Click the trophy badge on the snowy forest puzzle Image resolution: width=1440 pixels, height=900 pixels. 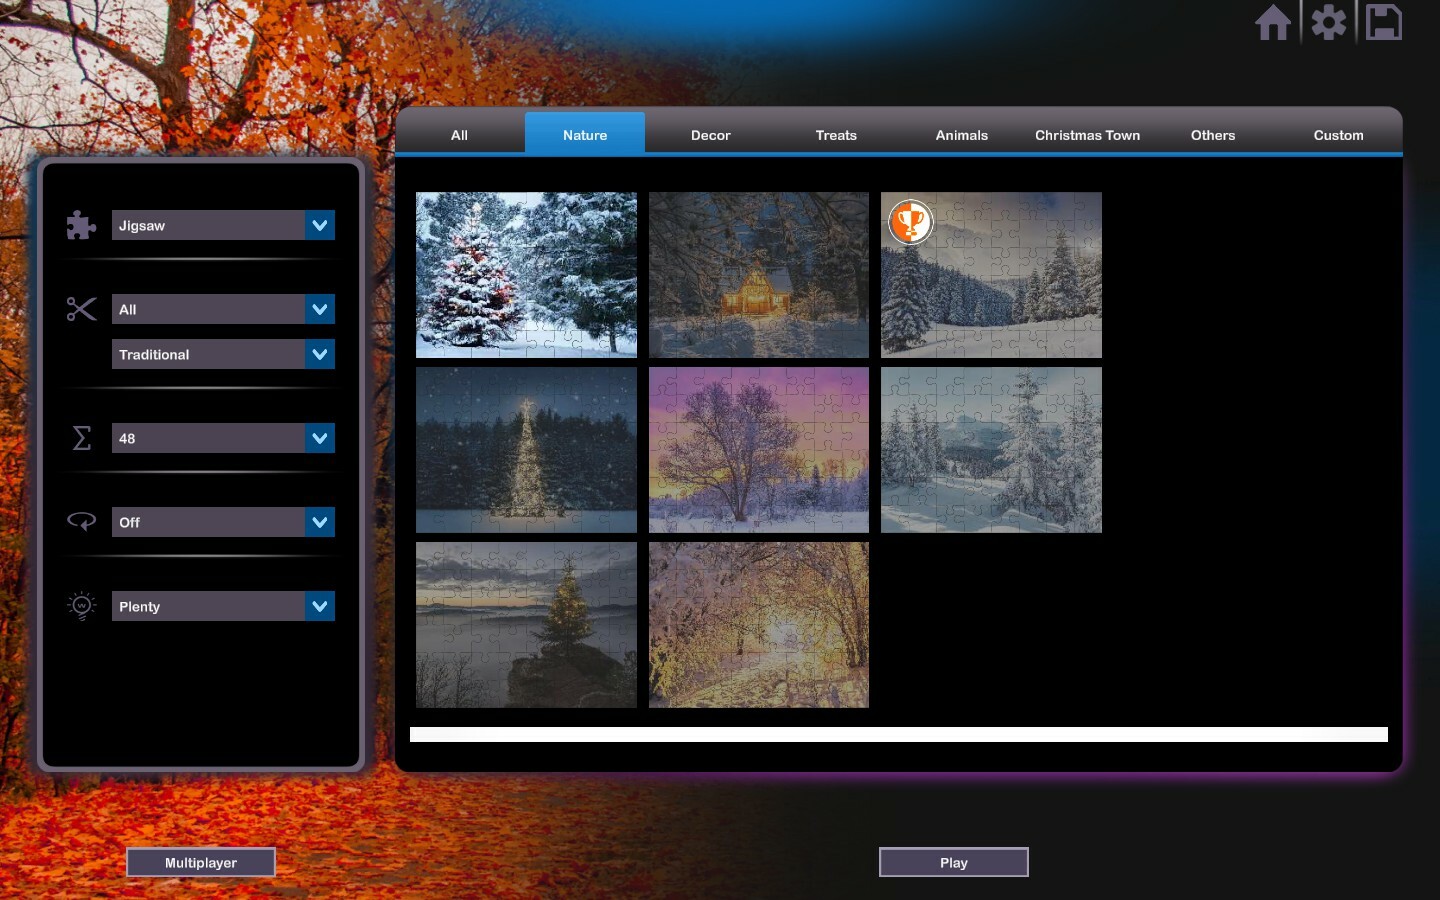911,223
